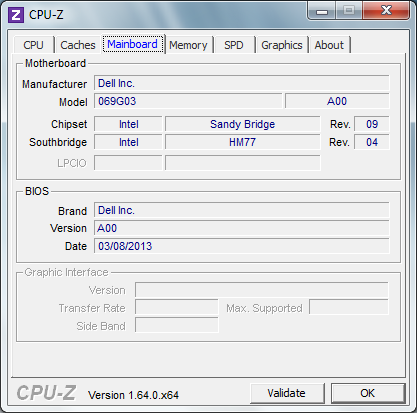This screenshot has height=413, width=417.
Task: Click the Version 1.64.0.x64 text
Action: [133, 395]
